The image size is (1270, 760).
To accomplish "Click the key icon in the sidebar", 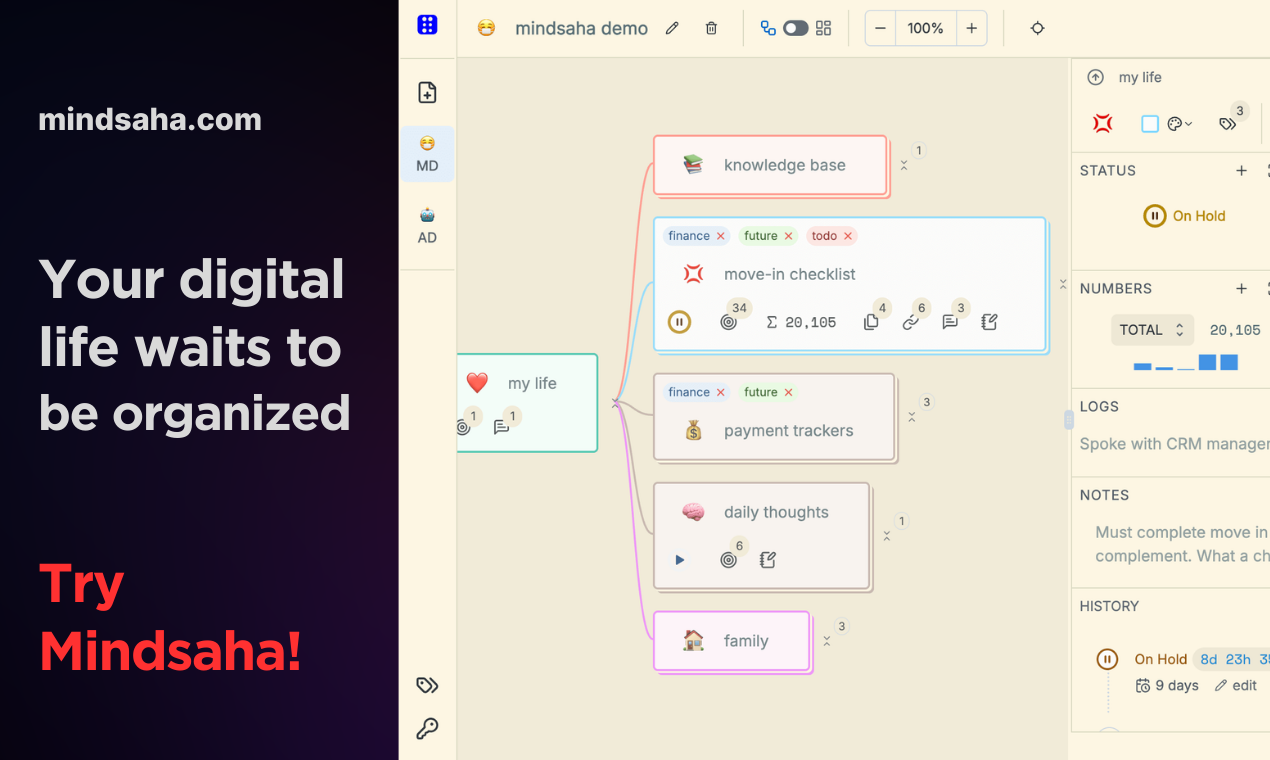I will 427,728.
